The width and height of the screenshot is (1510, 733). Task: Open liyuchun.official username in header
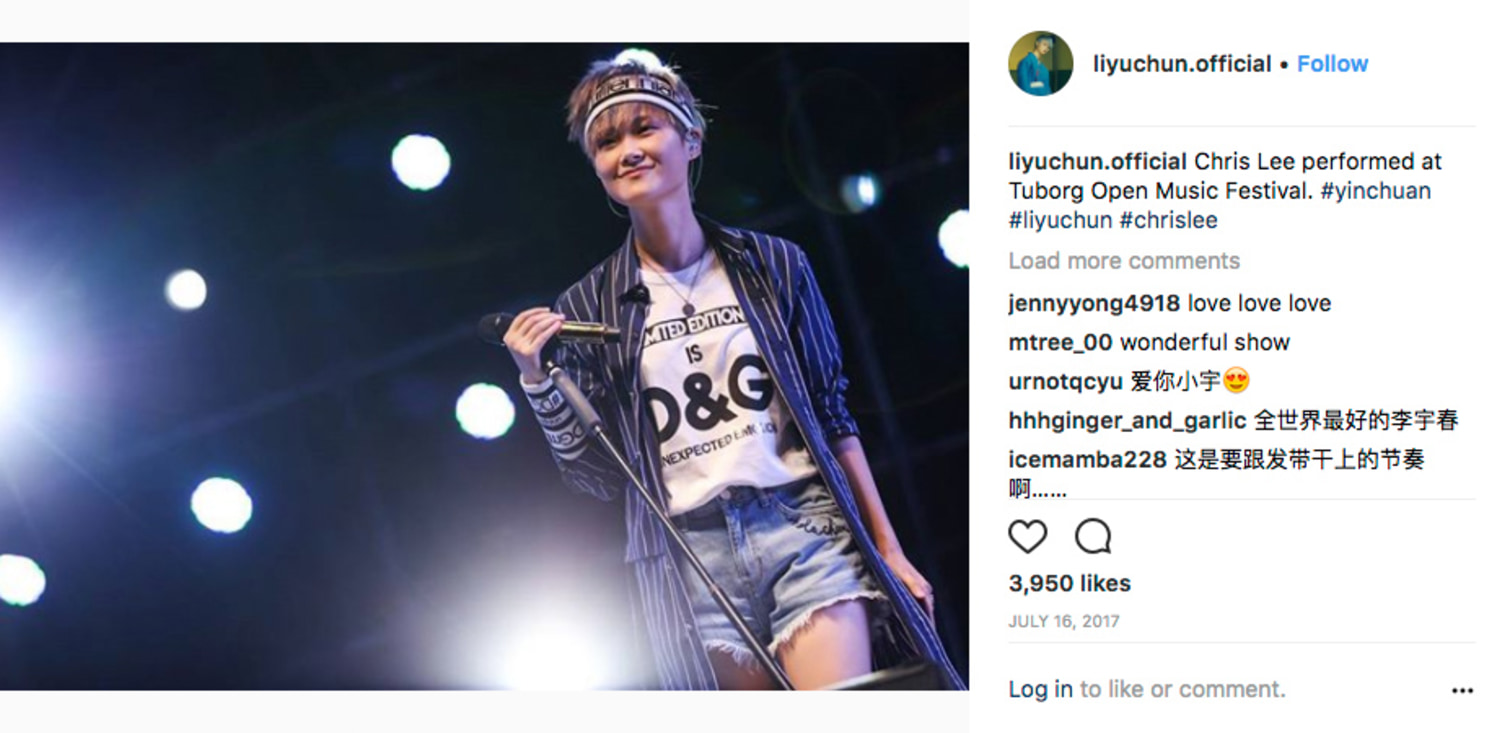tap(1181, 64)
